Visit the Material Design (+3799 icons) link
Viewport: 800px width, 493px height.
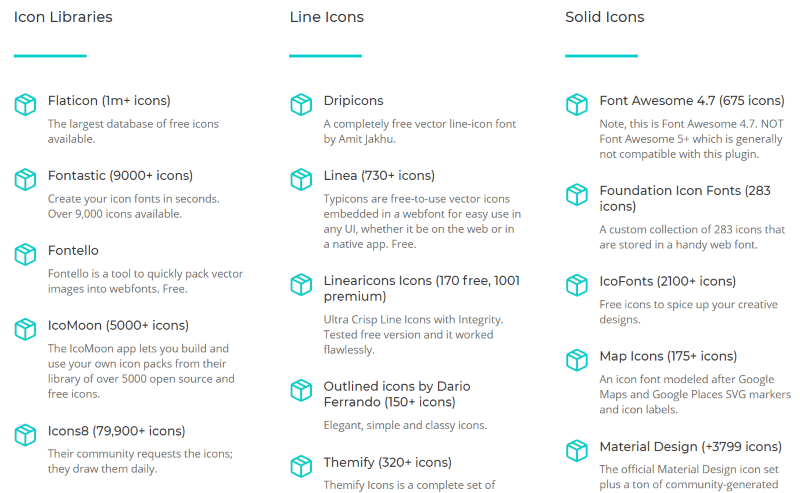tap(690, 447)
